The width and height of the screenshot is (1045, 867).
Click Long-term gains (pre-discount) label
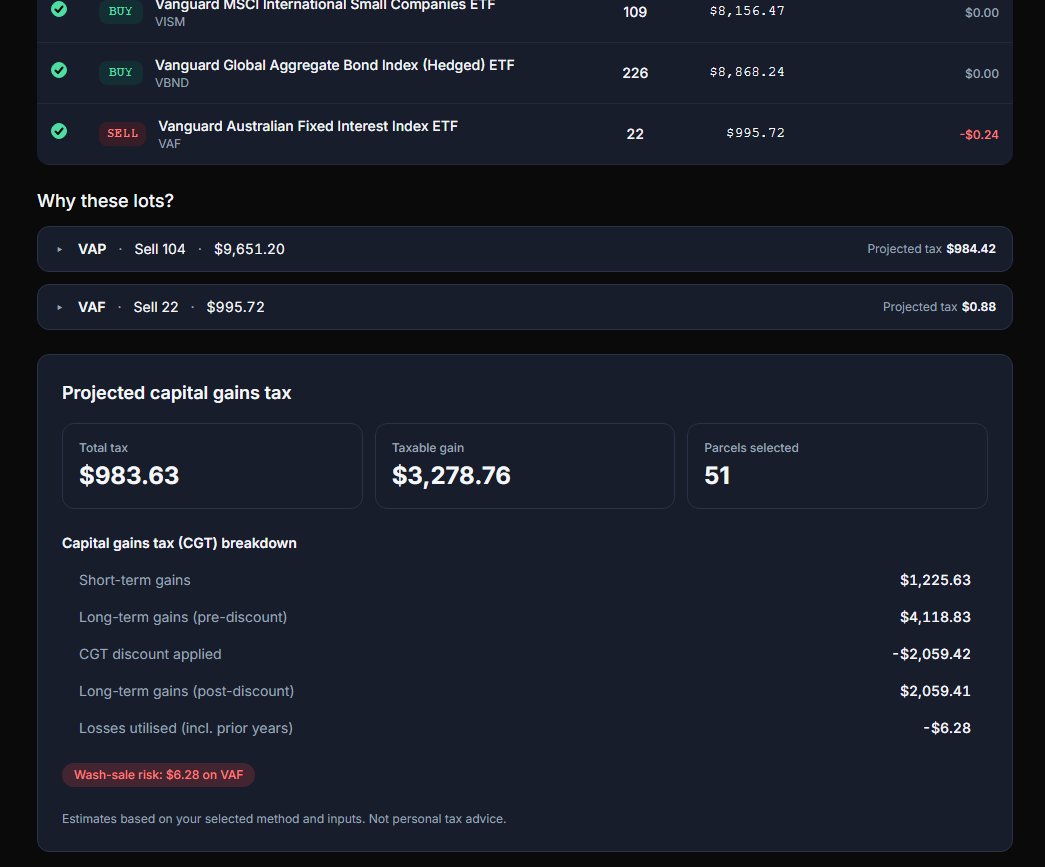183,617
